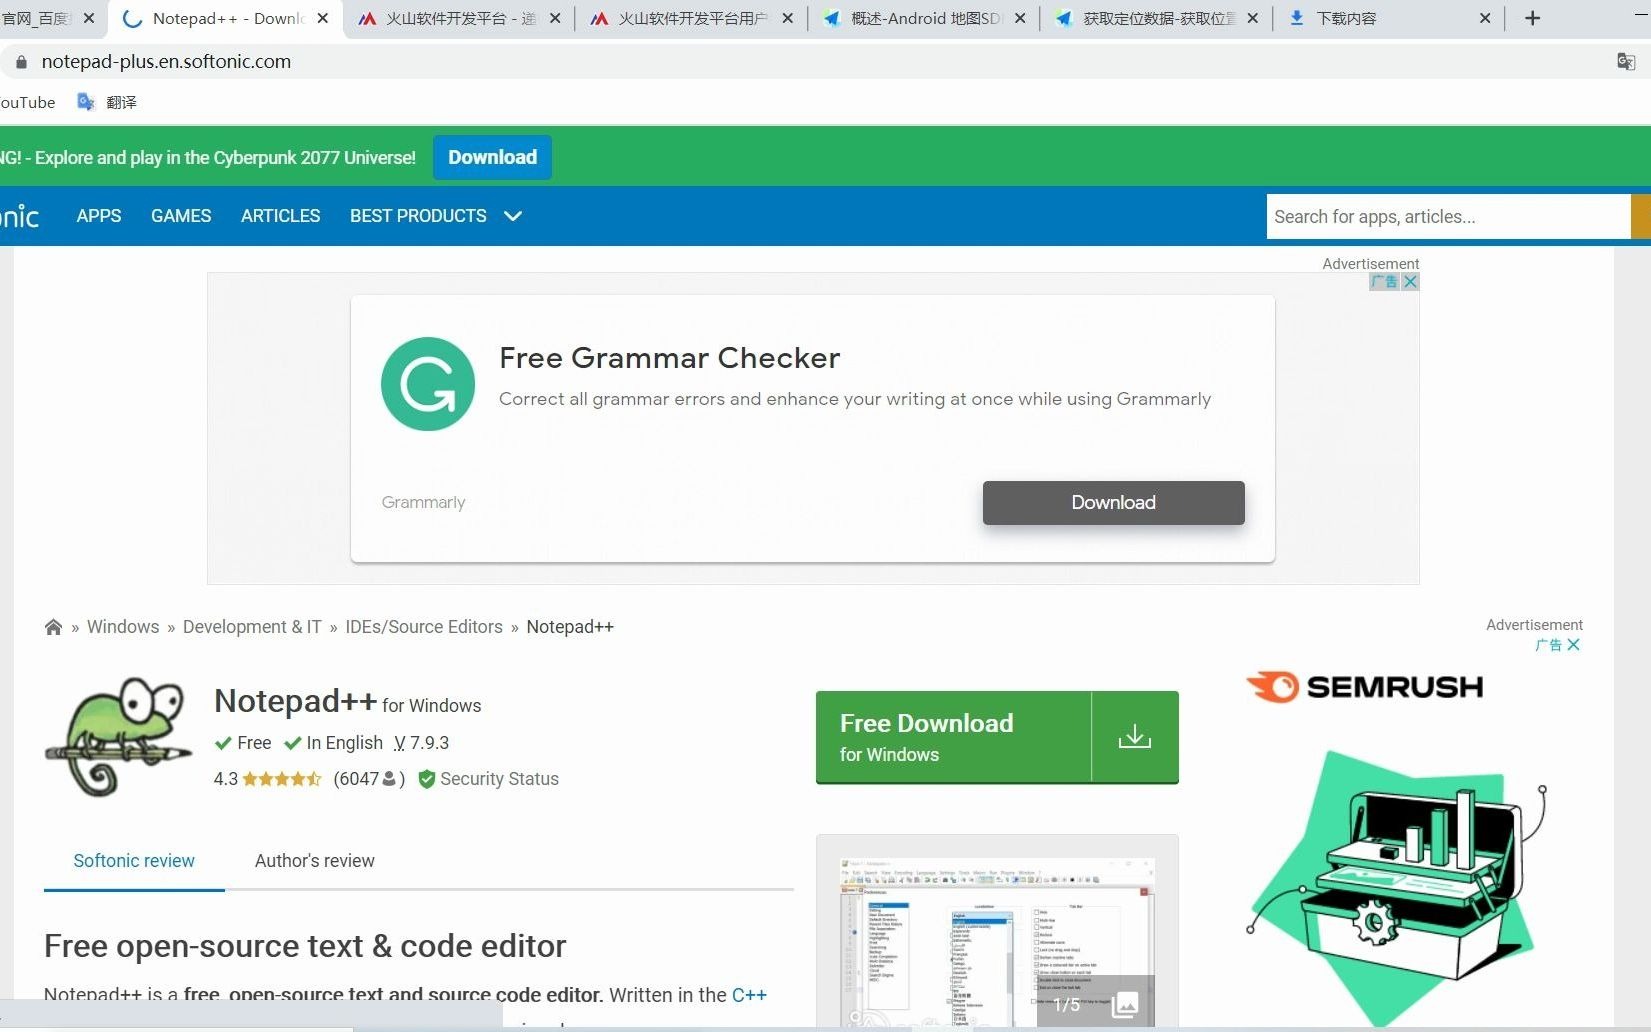This screenshot has width=1651, height=1032.
Task: Click the Security Status shield link
Action: click(488, 779)
